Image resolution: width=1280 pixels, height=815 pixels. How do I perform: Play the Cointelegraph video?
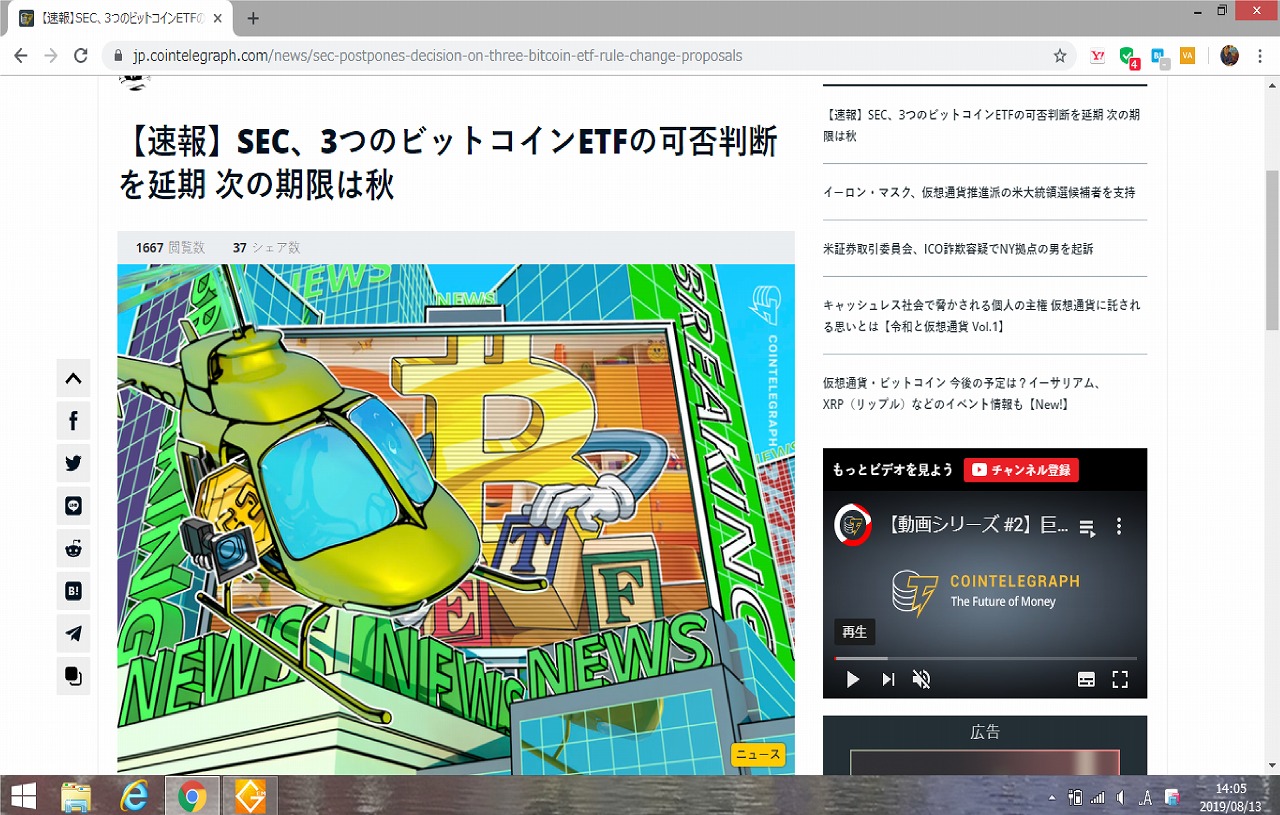tap(853, 680)
